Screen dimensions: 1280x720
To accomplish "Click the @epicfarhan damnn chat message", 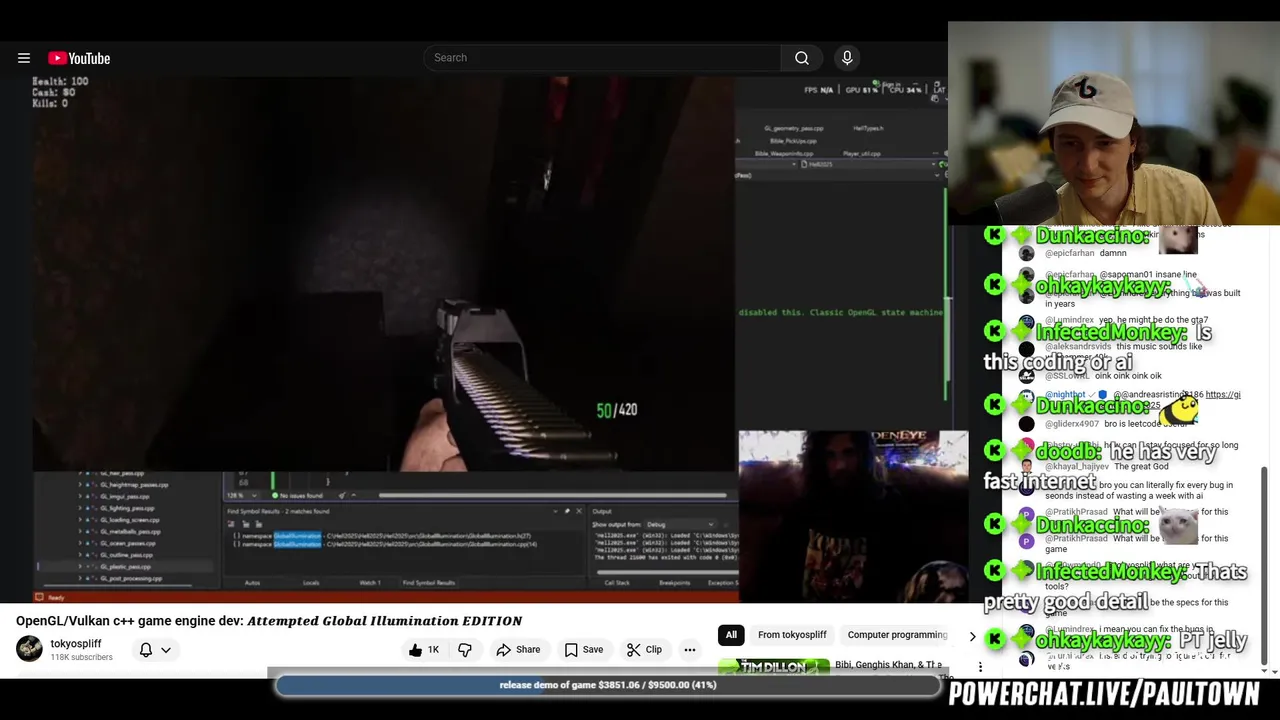I will 1086,253.
